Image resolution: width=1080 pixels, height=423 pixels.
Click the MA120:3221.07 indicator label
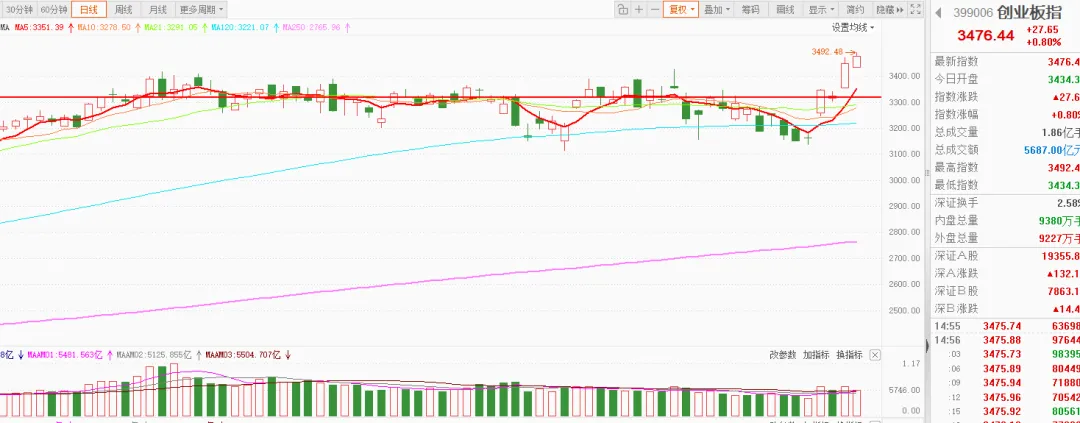240,28
